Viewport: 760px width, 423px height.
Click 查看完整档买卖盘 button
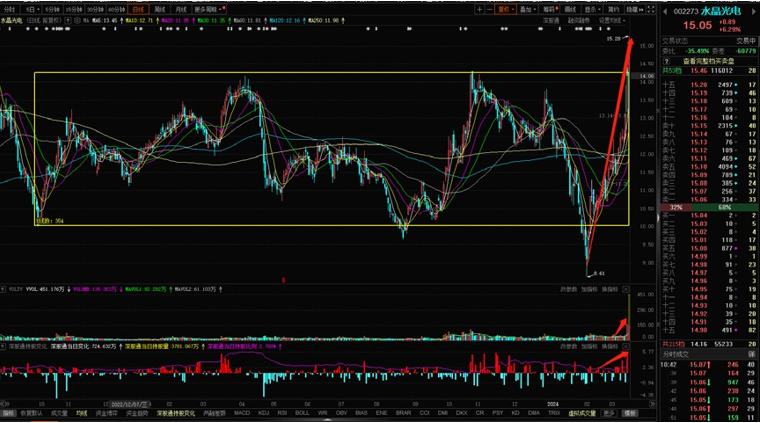[x=708, y=61]
